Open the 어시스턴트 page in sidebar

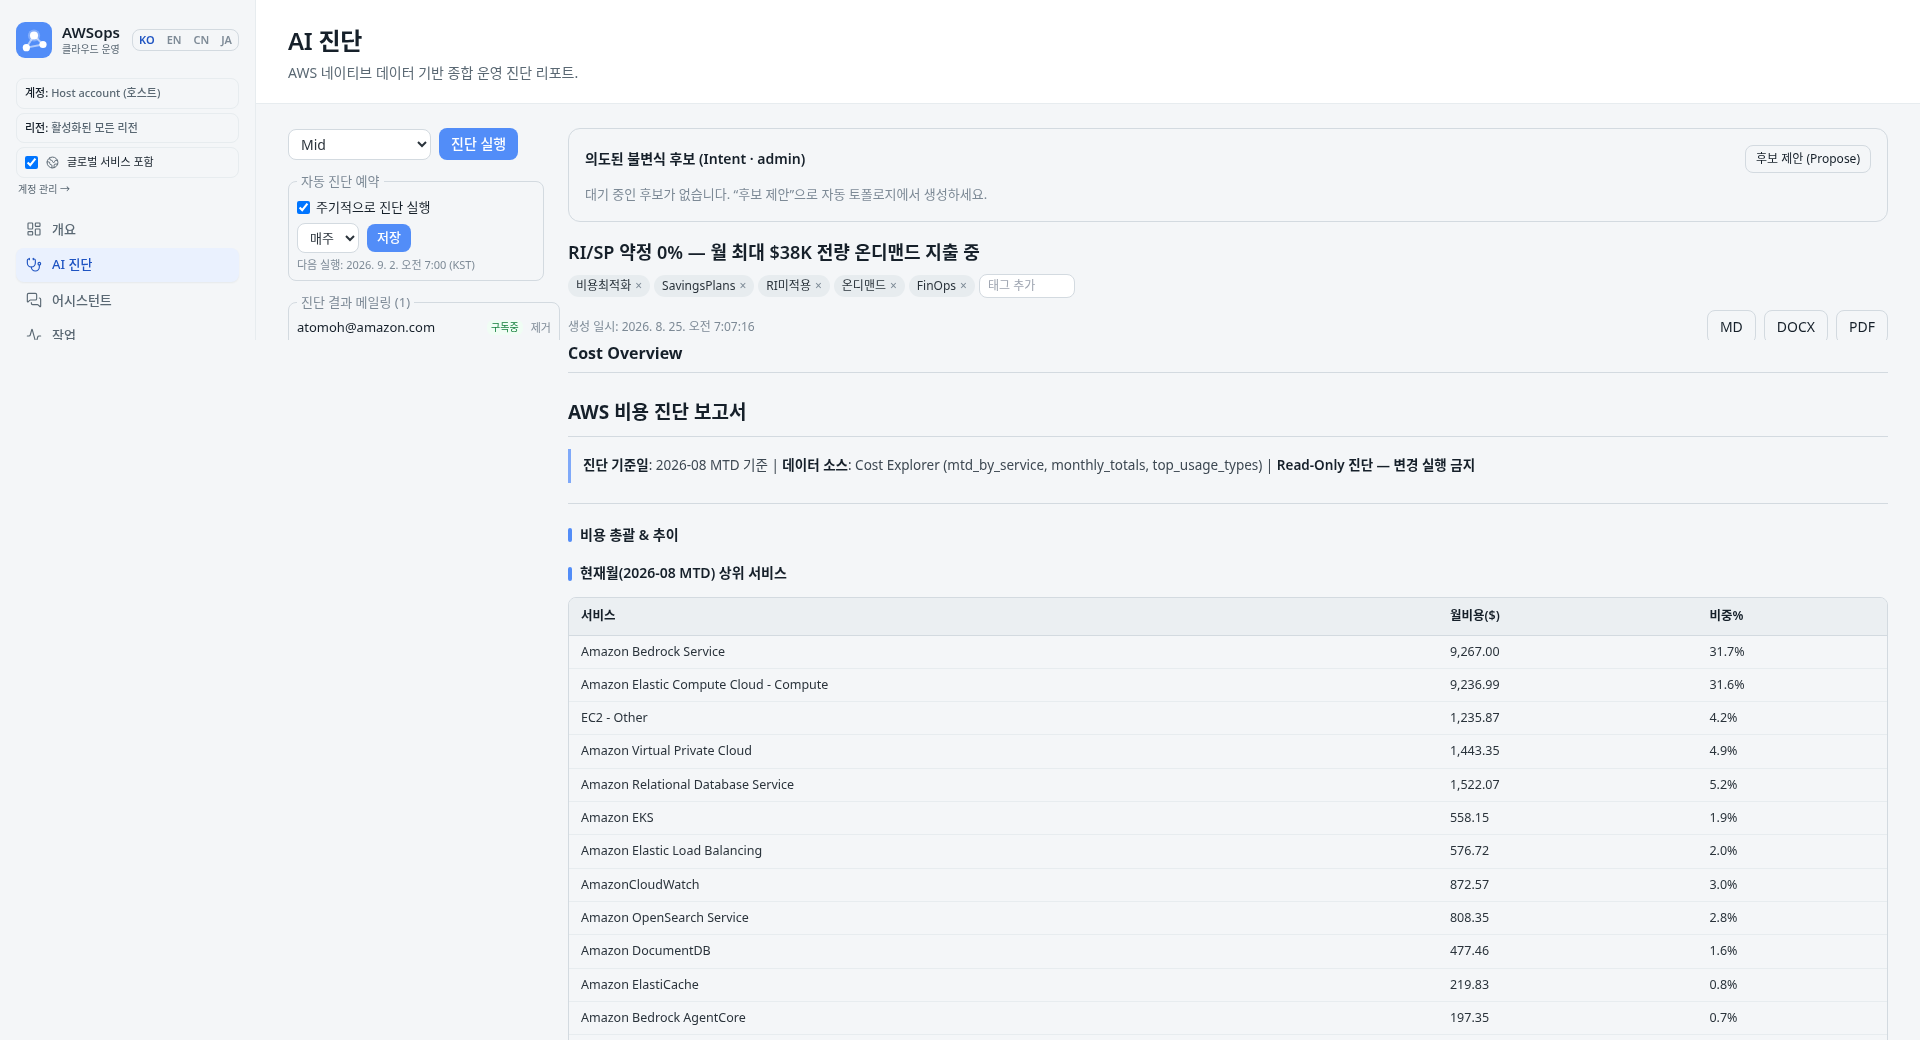point(127,300)
